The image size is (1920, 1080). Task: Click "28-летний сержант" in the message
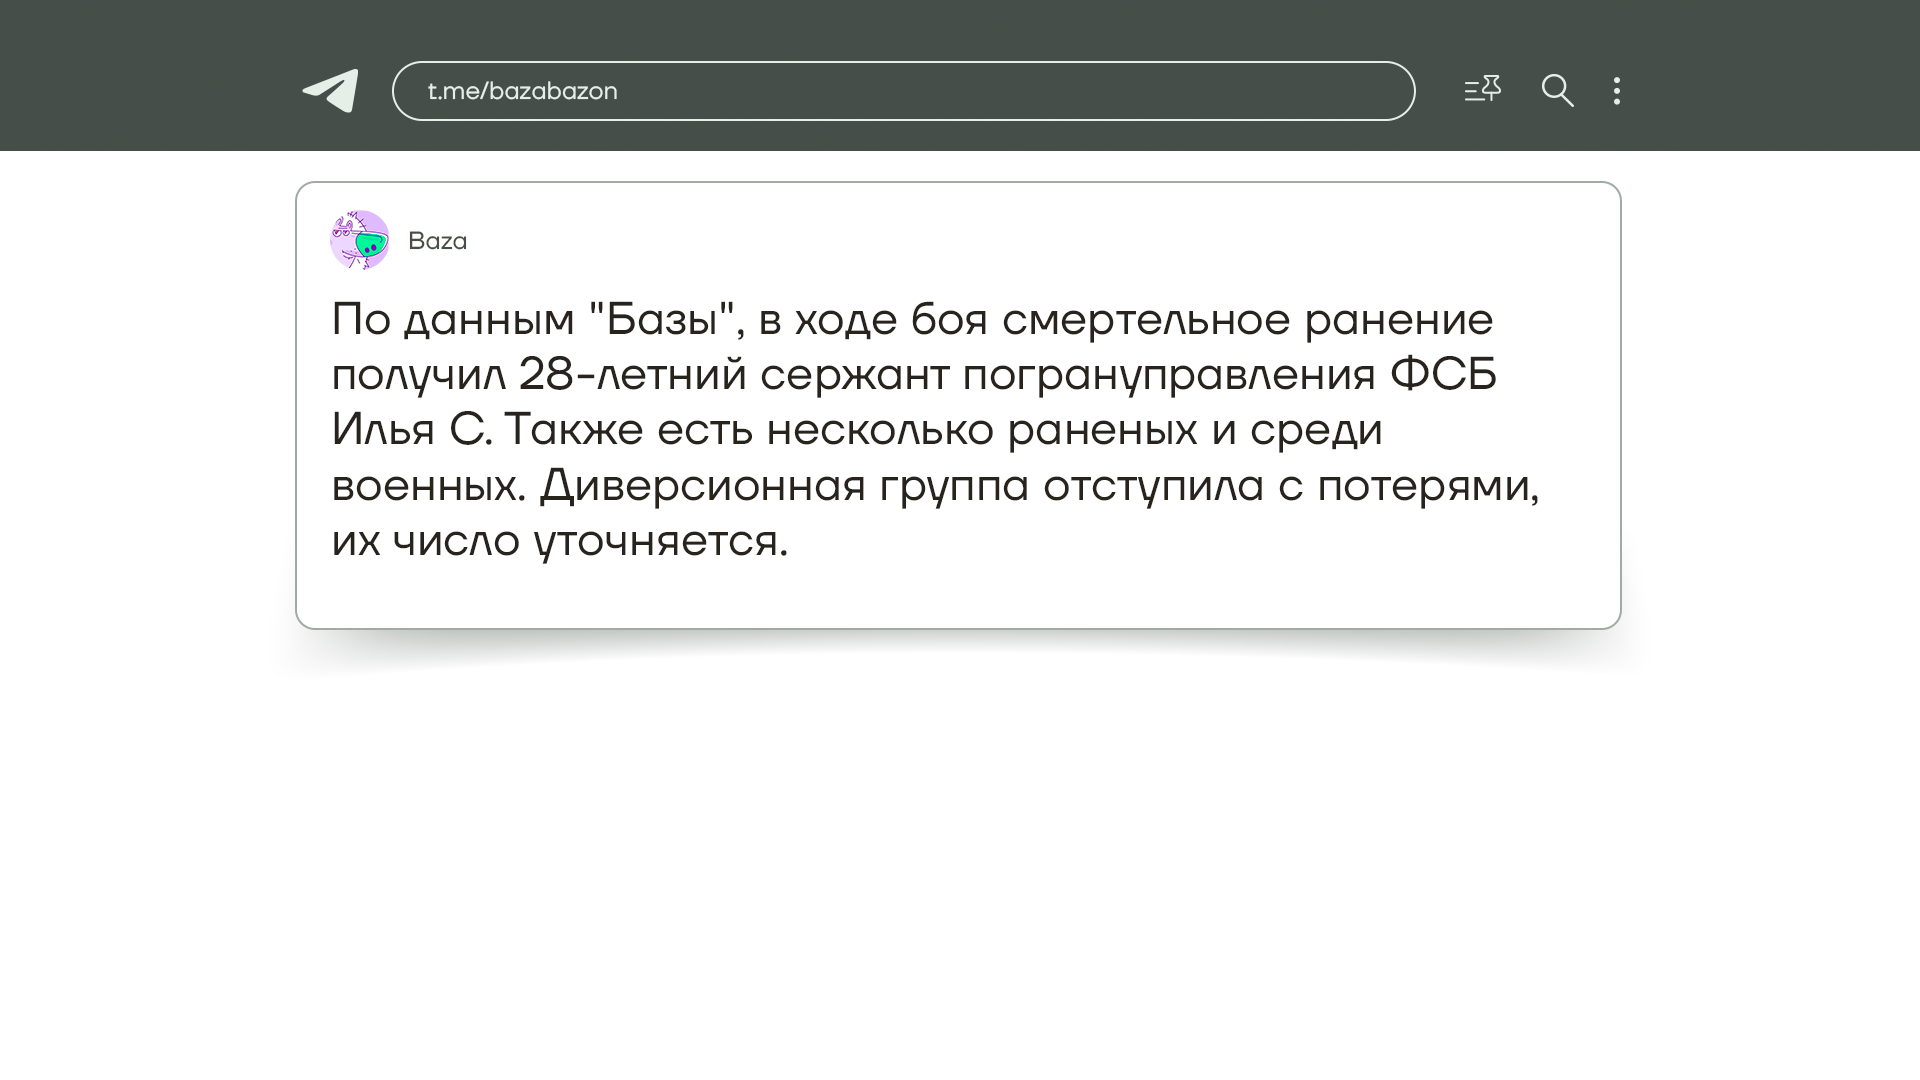(x=732, y=375)
